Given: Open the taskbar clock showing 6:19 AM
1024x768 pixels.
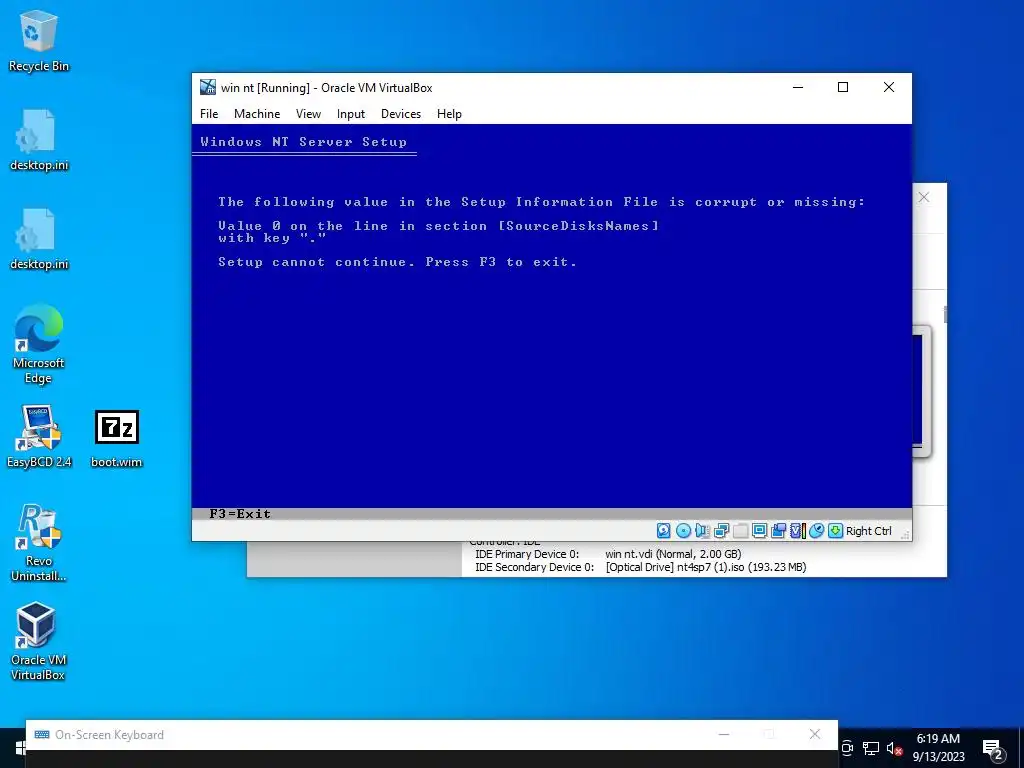Looking at the screenshot, I should click(938, 748).
